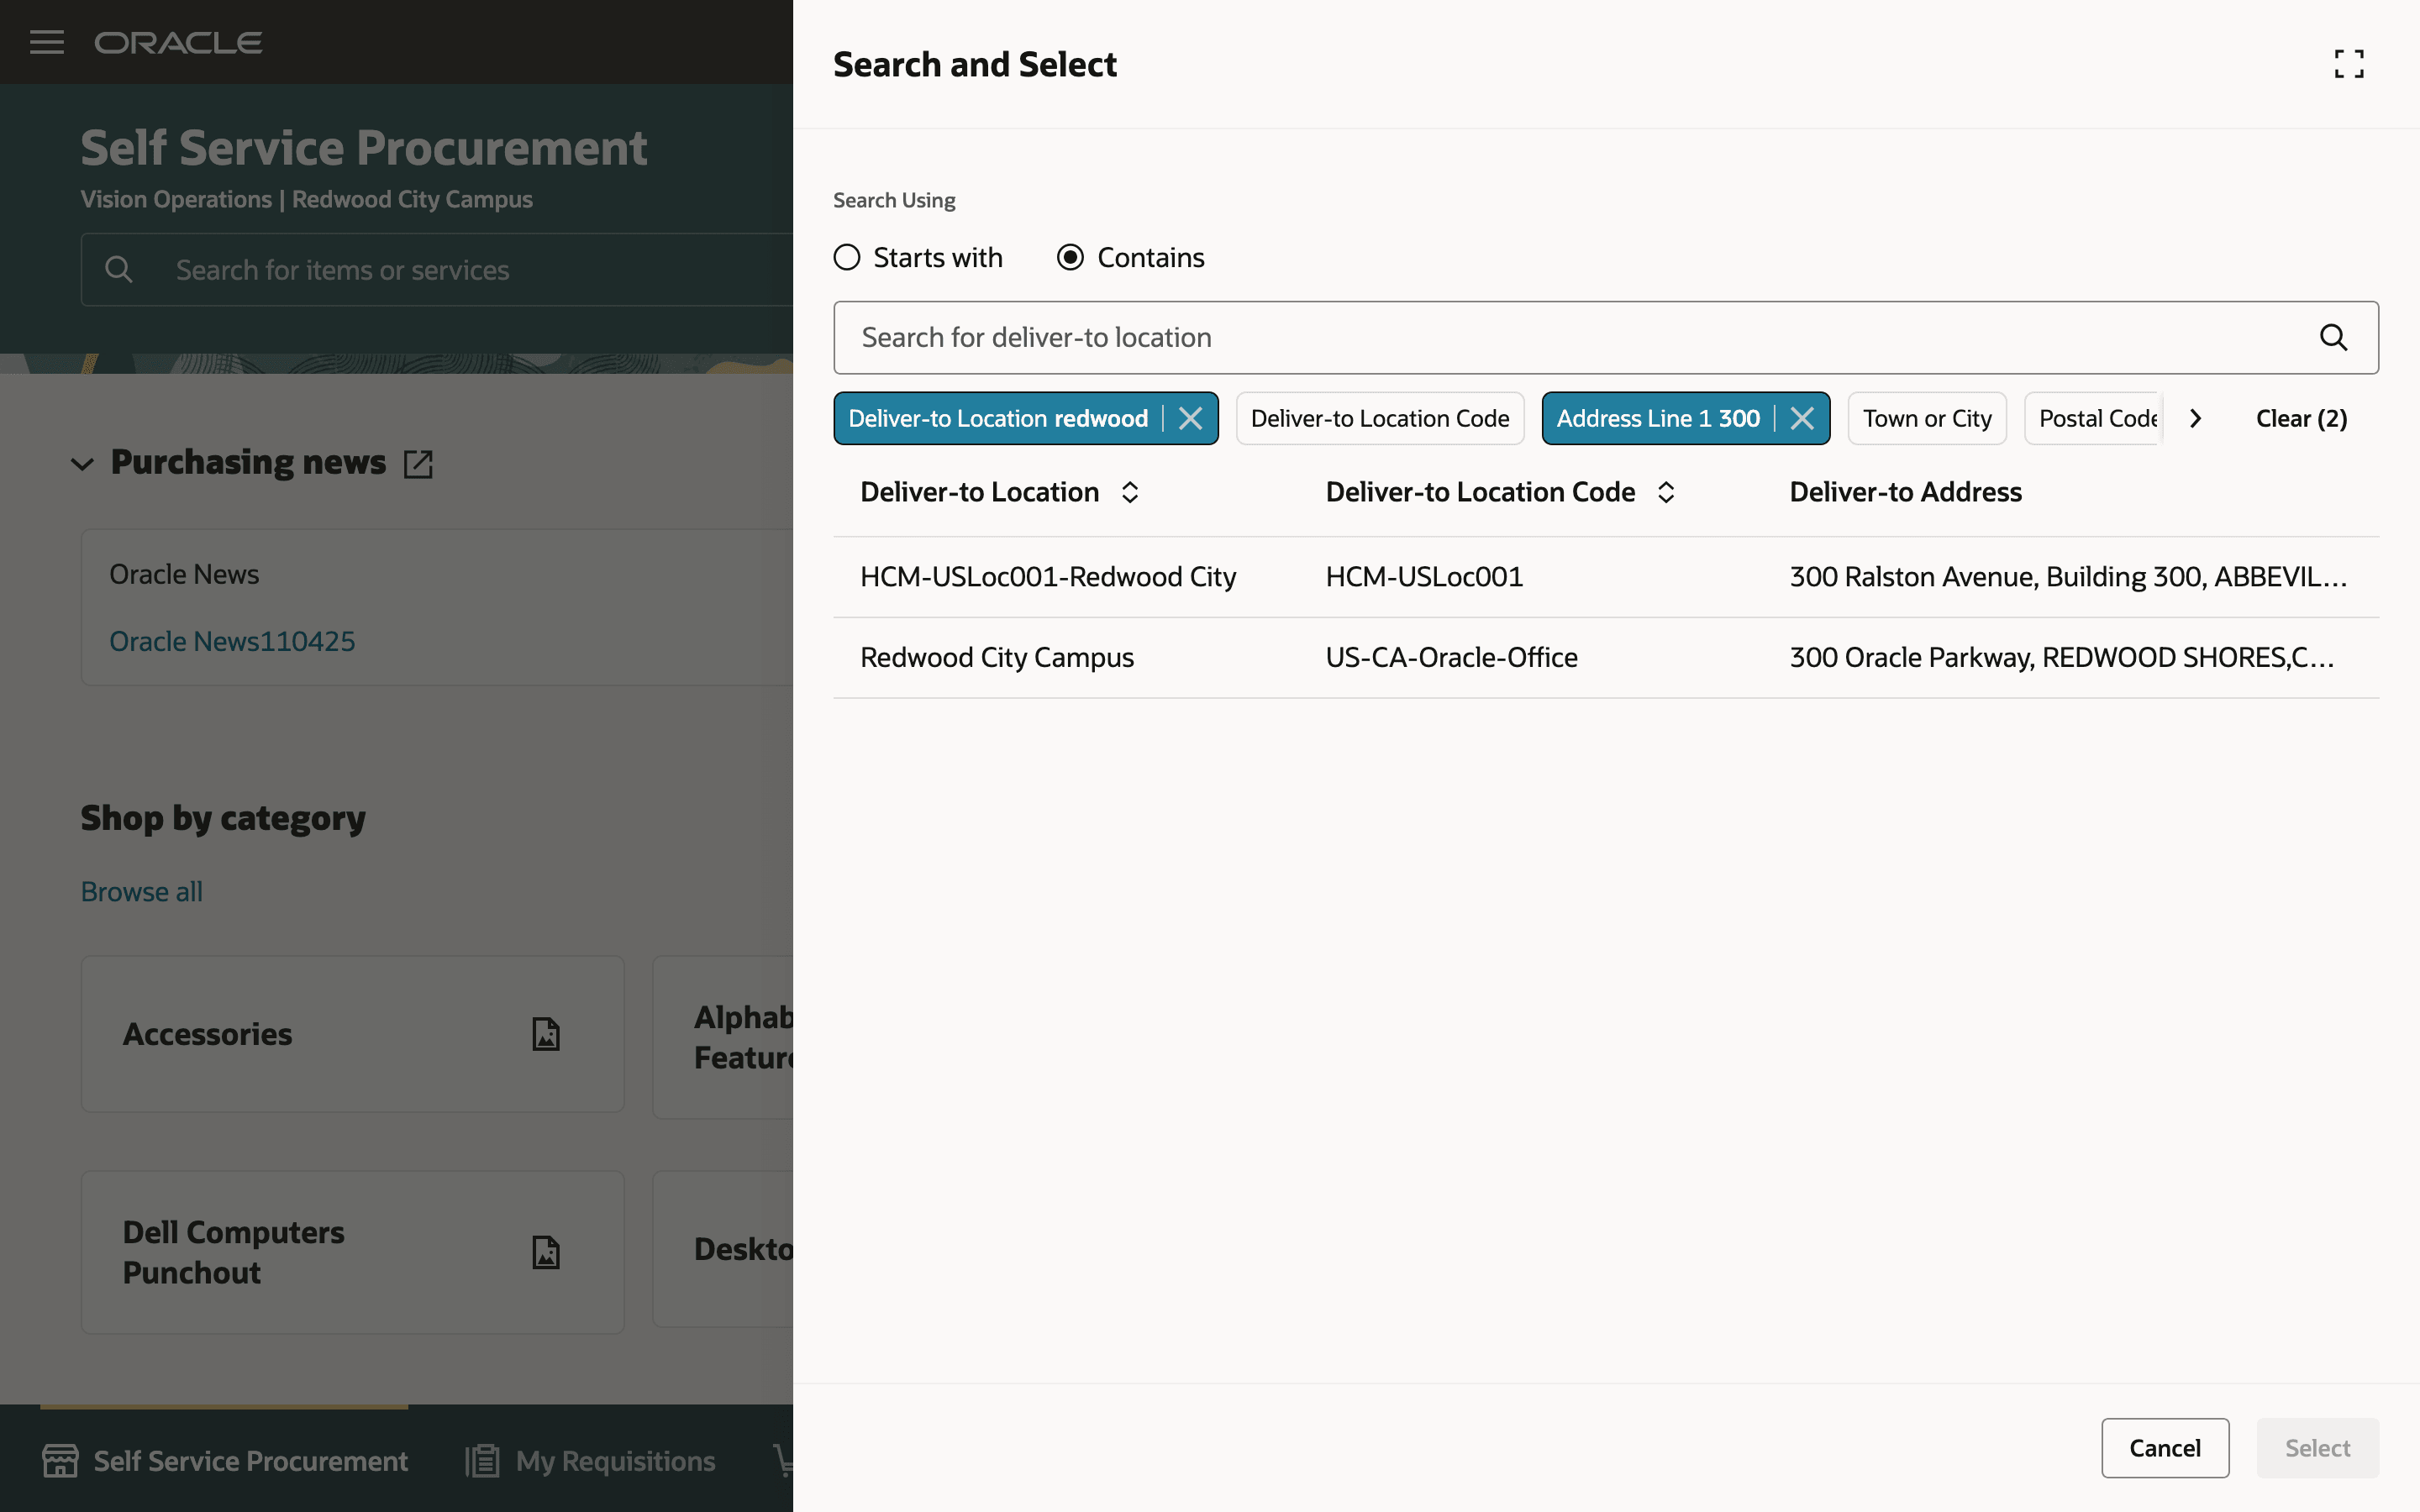Click the Cancel button
This screenshot has width=2420, height=1512.
(x=2164, y=1447)
